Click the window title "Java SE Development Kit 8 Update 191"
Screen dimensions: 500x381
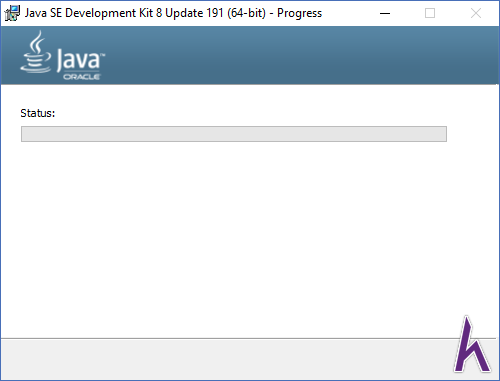[124, 13]
